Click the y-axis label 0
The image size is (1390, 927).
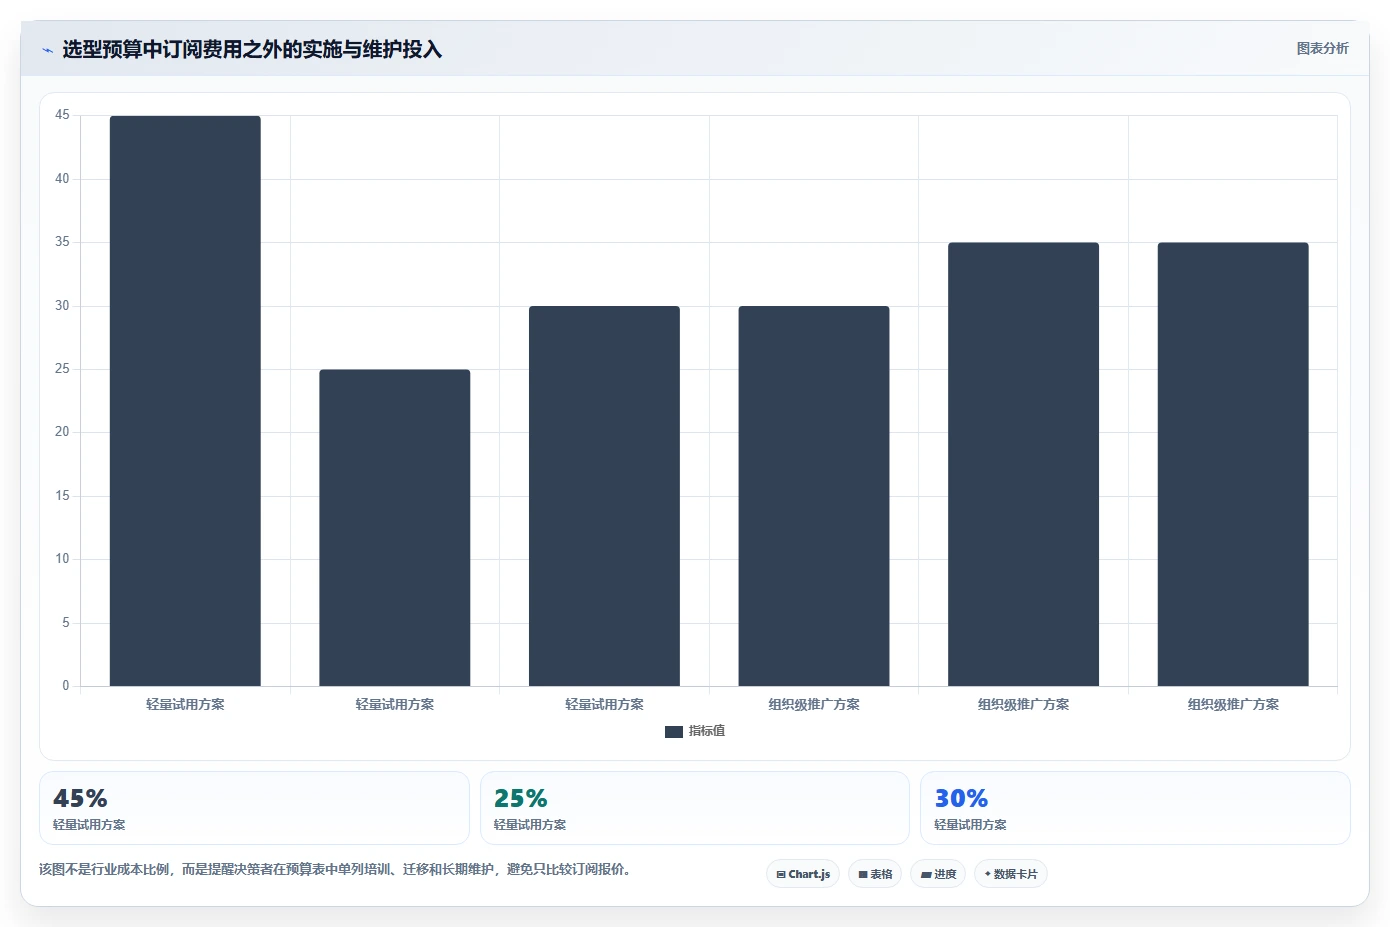click(66, 686)
